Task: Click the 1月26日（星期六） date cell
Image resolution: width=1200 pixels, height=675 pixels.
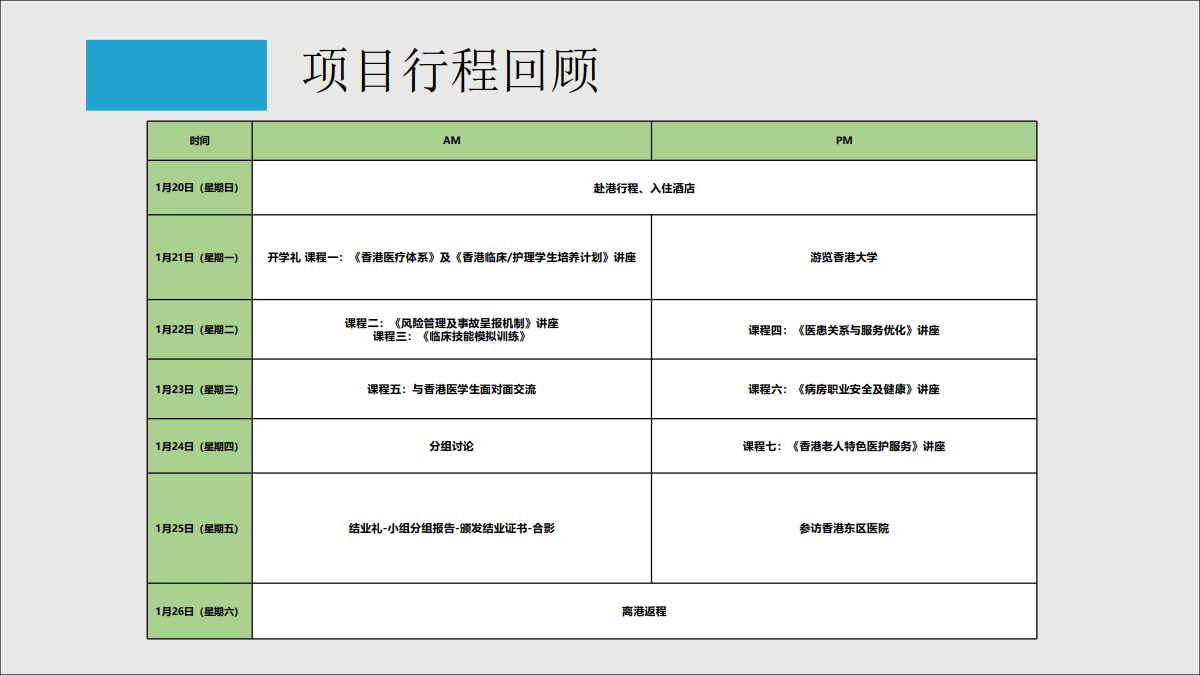Action: coord(199,611)
